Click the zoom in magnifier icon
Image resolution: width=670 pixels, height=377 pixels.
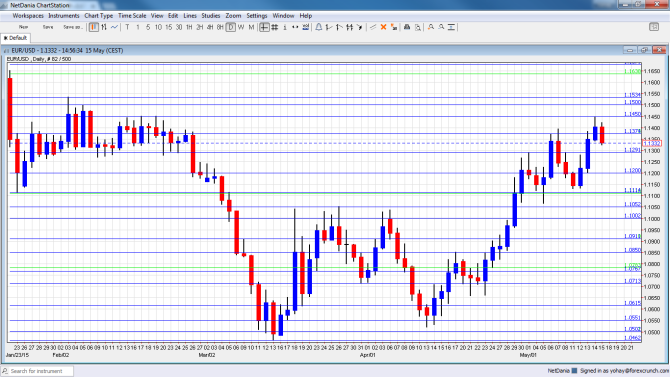pyautogui.click(x=431, y=27)
